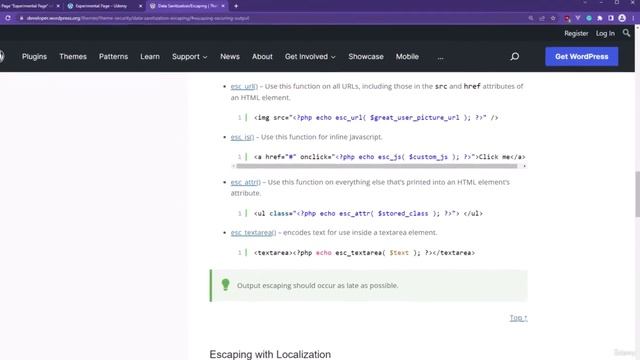The image size is (640, 360).
Task: Click the esc_textarea code line
Action: 364,253
